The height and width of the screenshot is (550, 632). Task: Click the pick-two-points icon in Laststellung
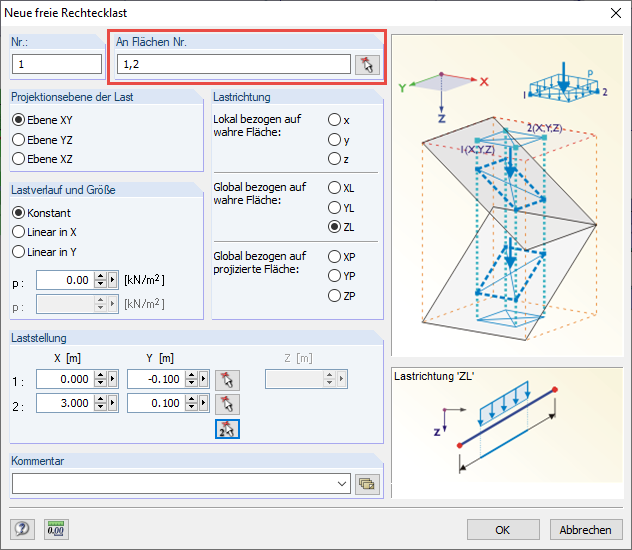pos(227,429)
